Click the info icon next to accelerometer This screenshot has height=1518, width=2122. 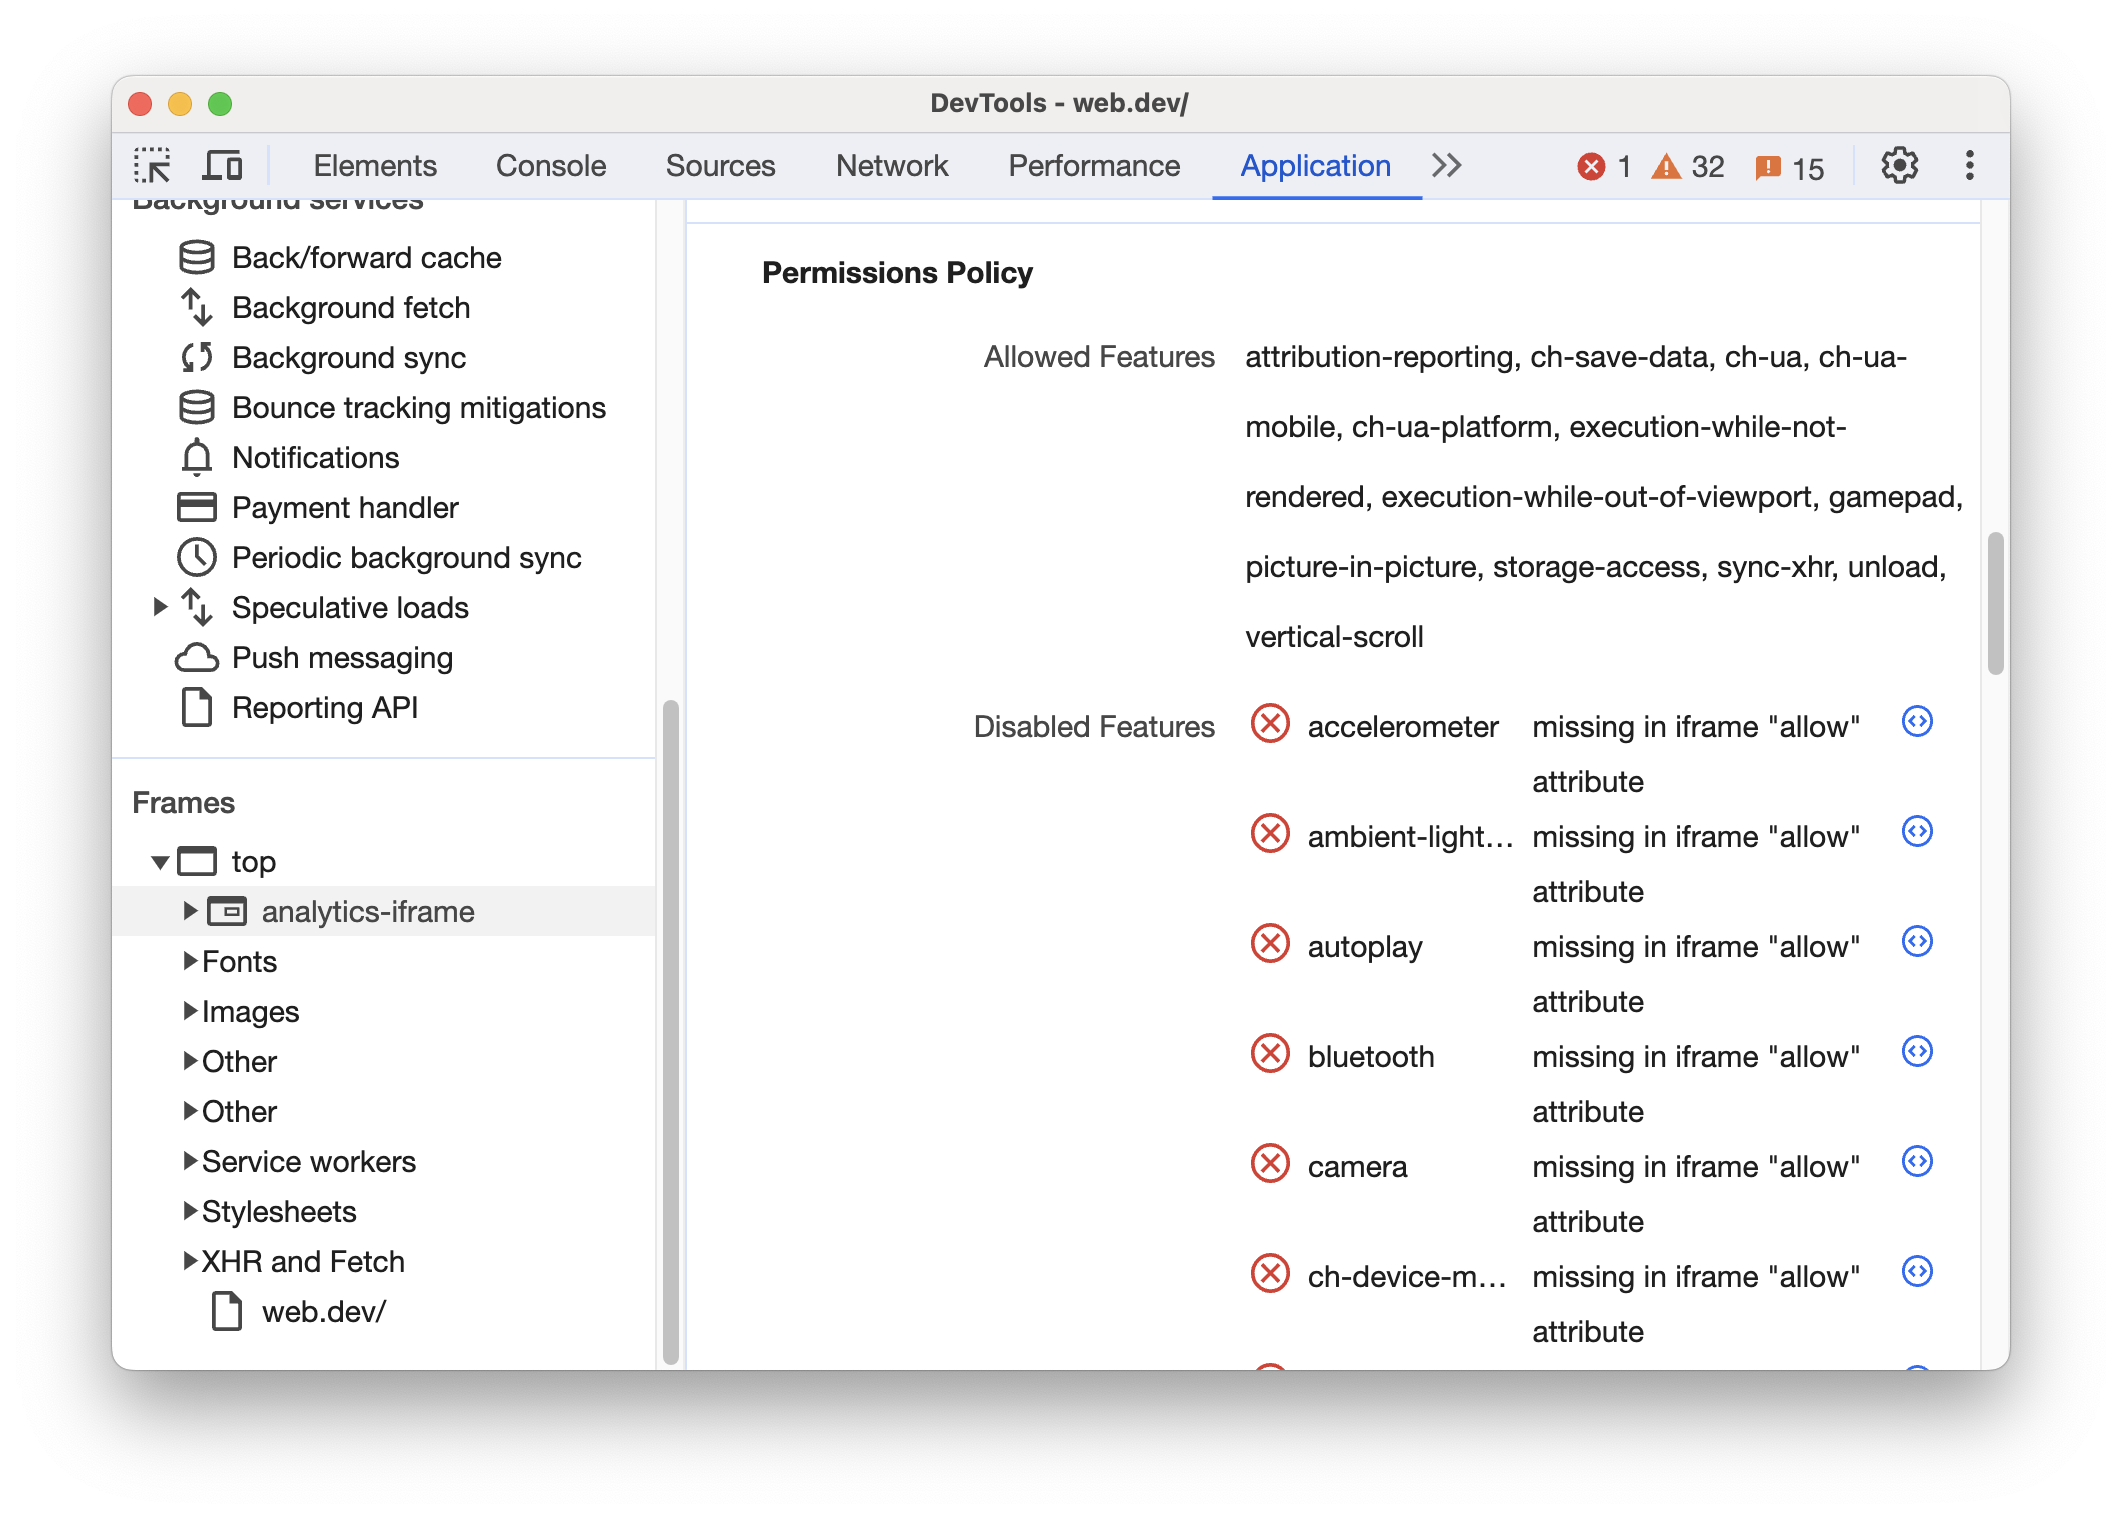[1918, 723]
